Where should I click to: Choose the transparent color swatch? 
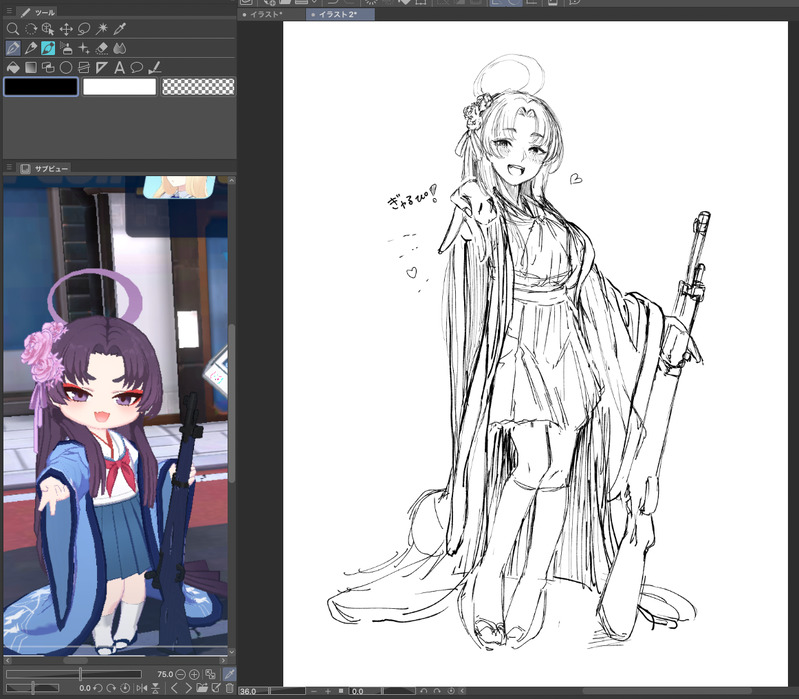pos(198,87)
